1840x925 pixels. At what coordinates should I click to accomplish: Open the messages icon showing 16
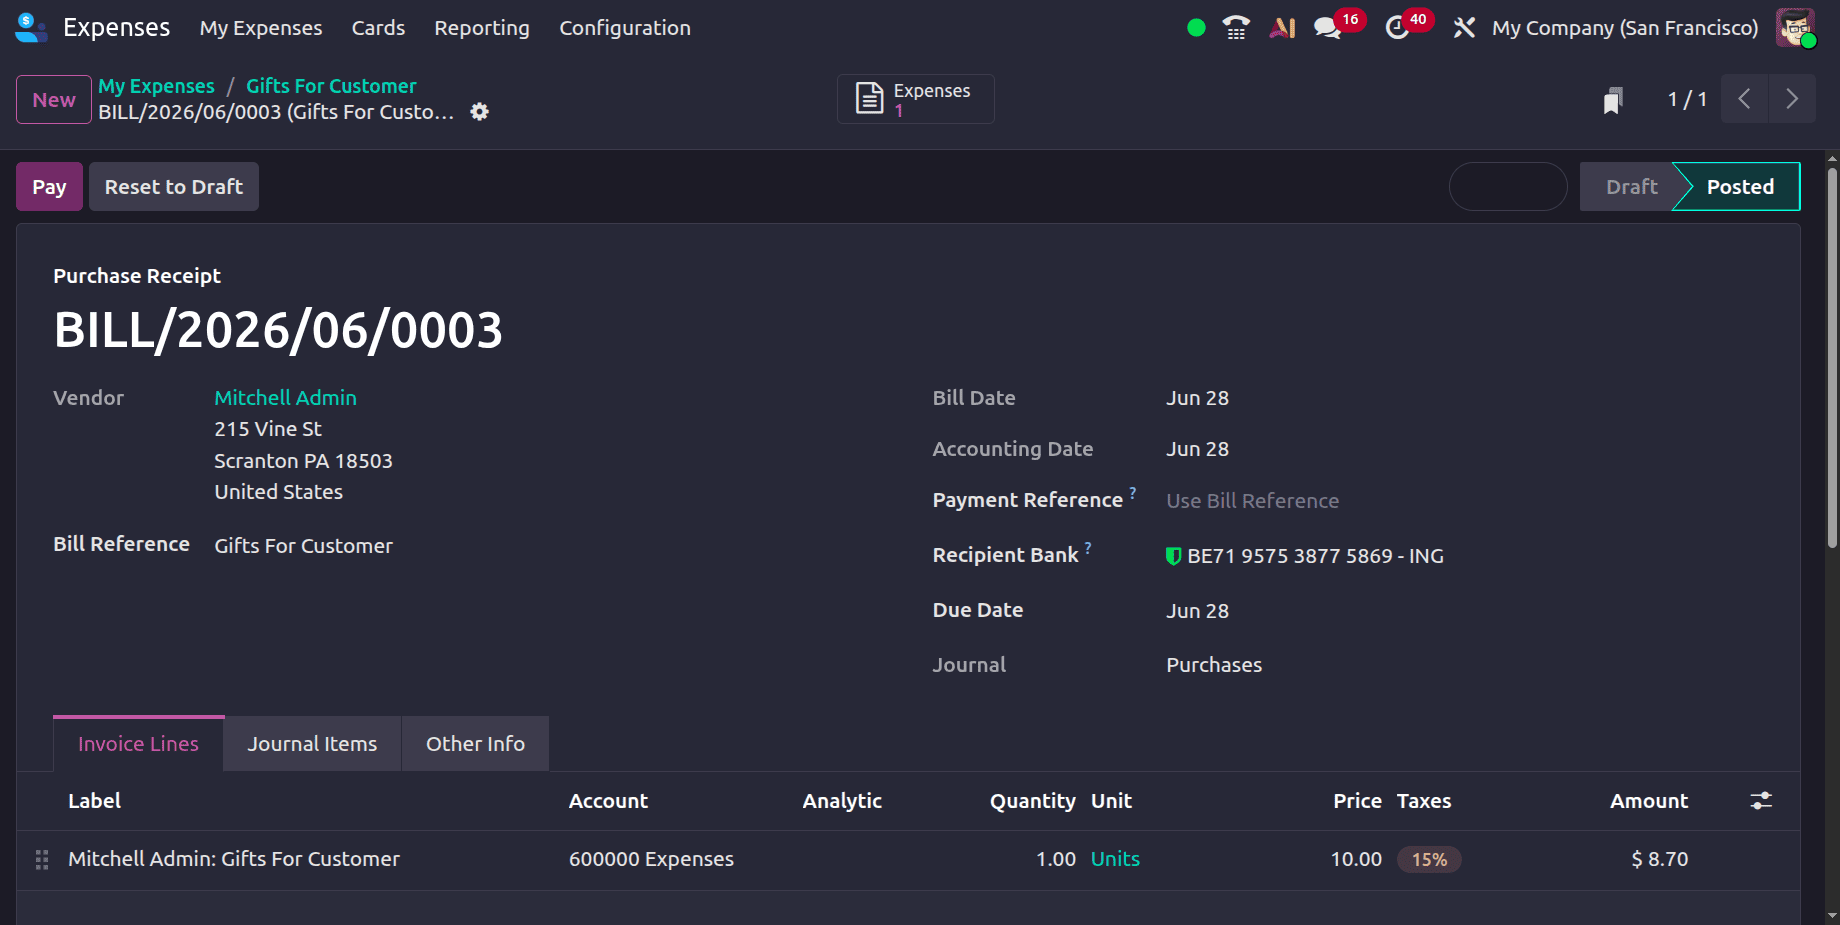(1328, 28)
